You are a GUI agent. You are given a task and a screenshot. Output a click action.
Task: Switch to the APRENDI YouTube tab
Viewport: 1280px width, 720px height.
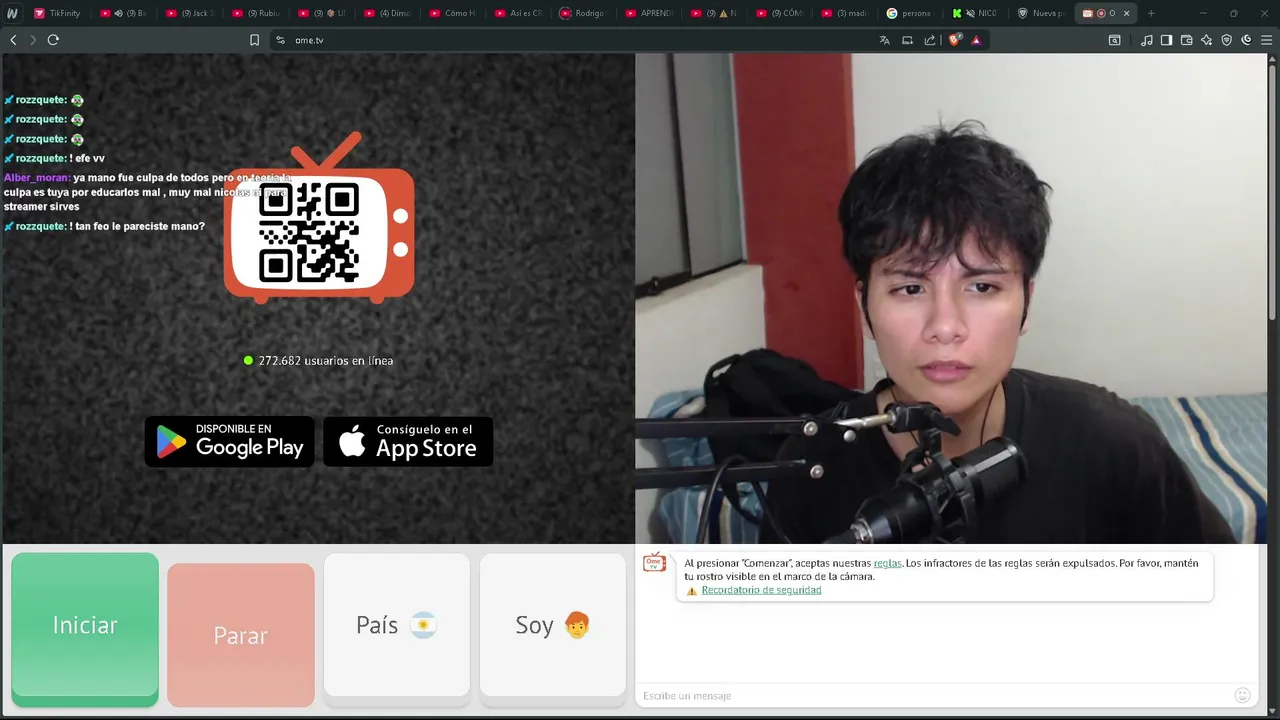pyautogui.click(x=650, y=13)
